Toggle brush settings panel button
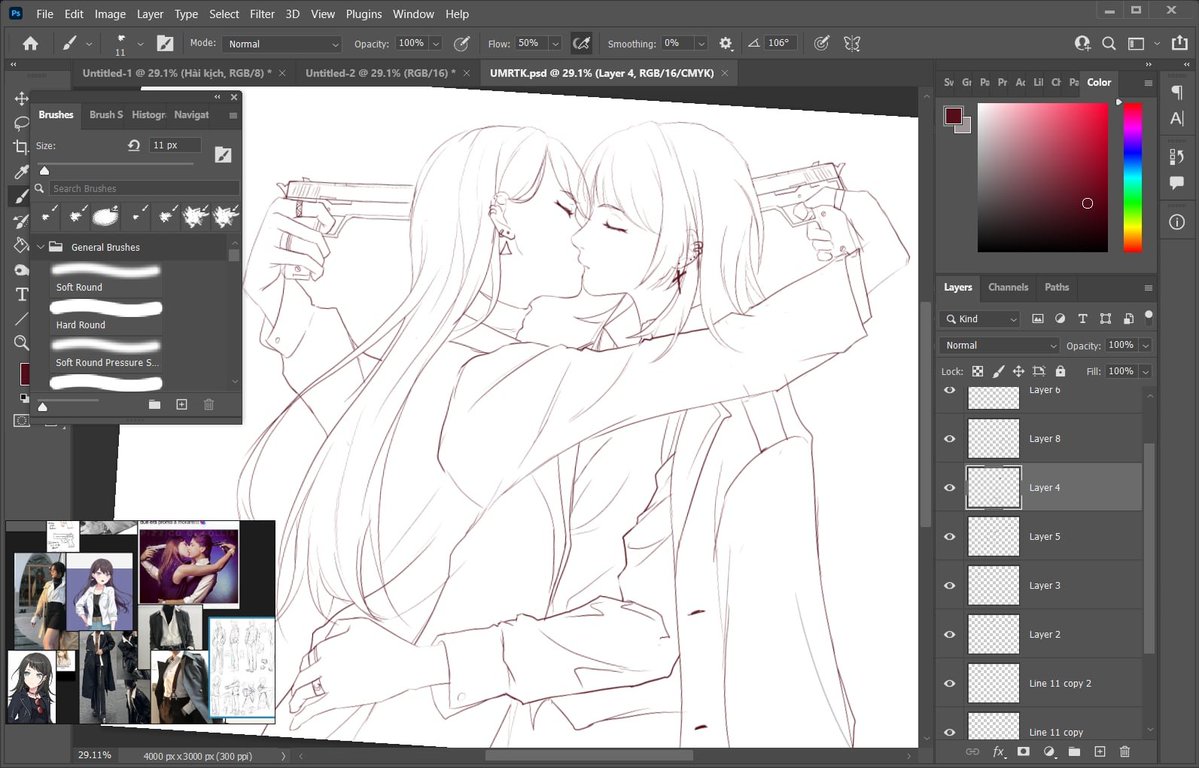 164,44
